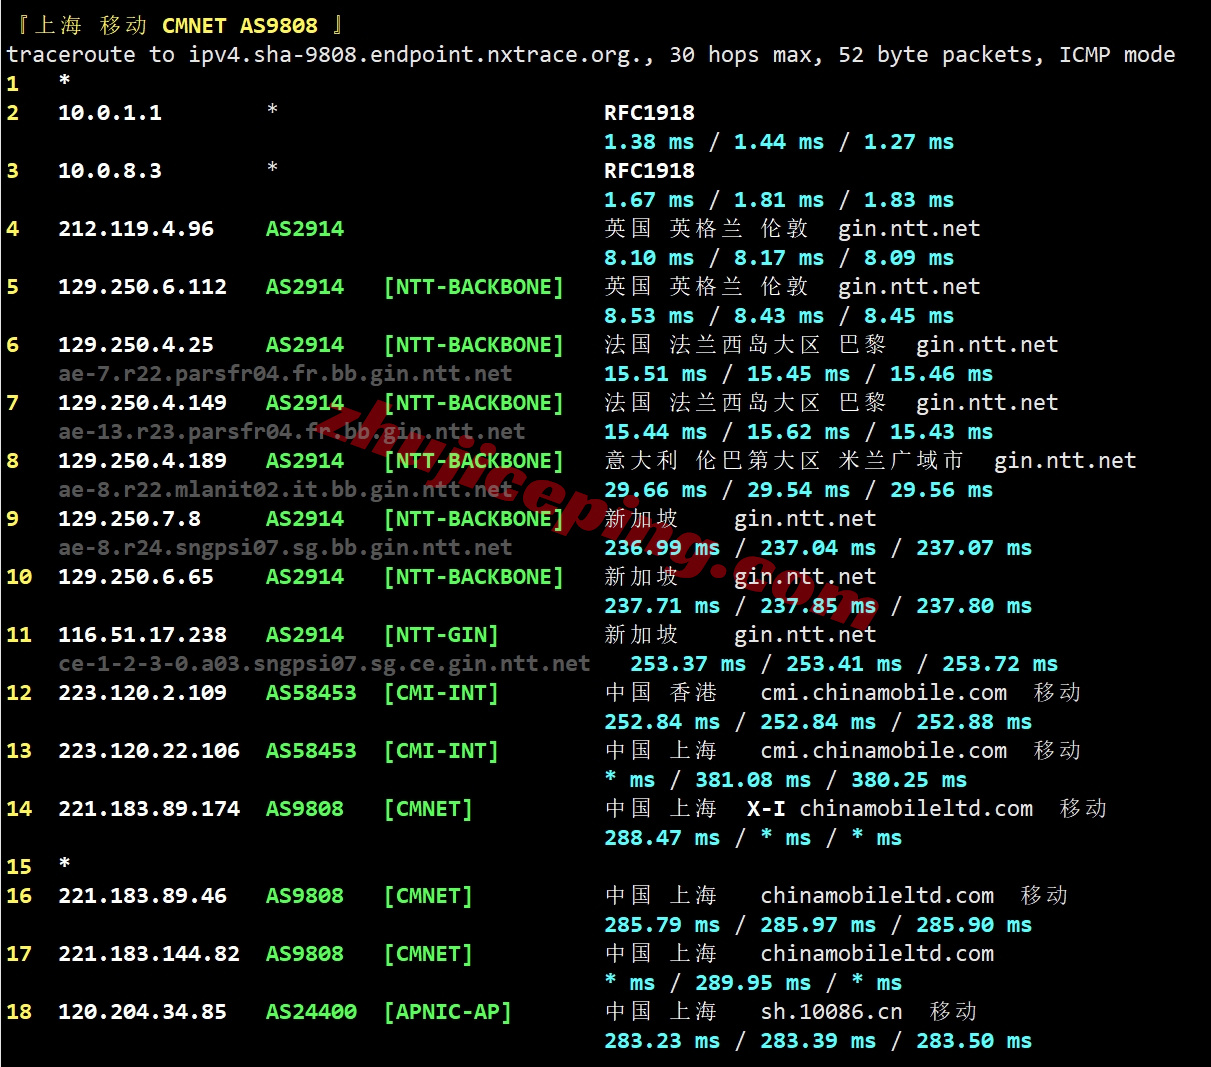Click the latency value '283.23 ms'
1211x1067 pixels.
point(662,1041)
